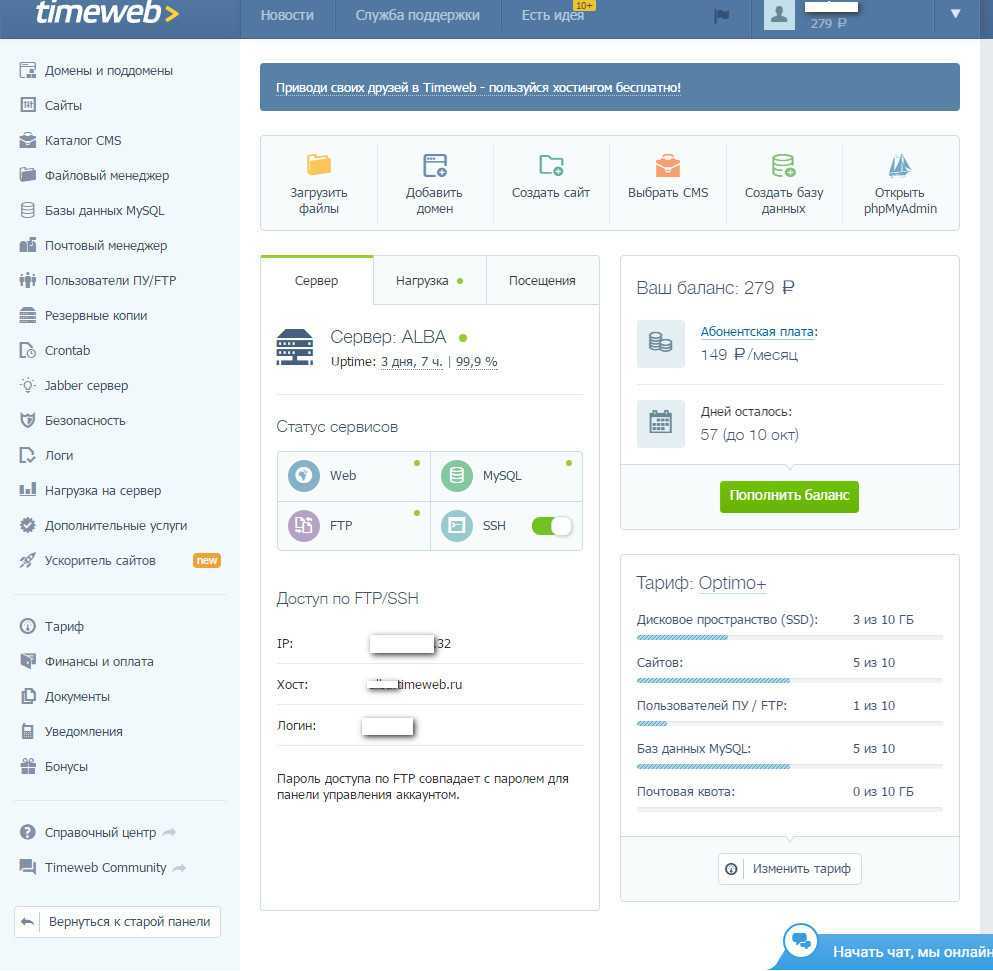Open Пользователи ПУ/FTP in sidebar
The height and width of the screenshot is (971, 993).
point(98,280)
